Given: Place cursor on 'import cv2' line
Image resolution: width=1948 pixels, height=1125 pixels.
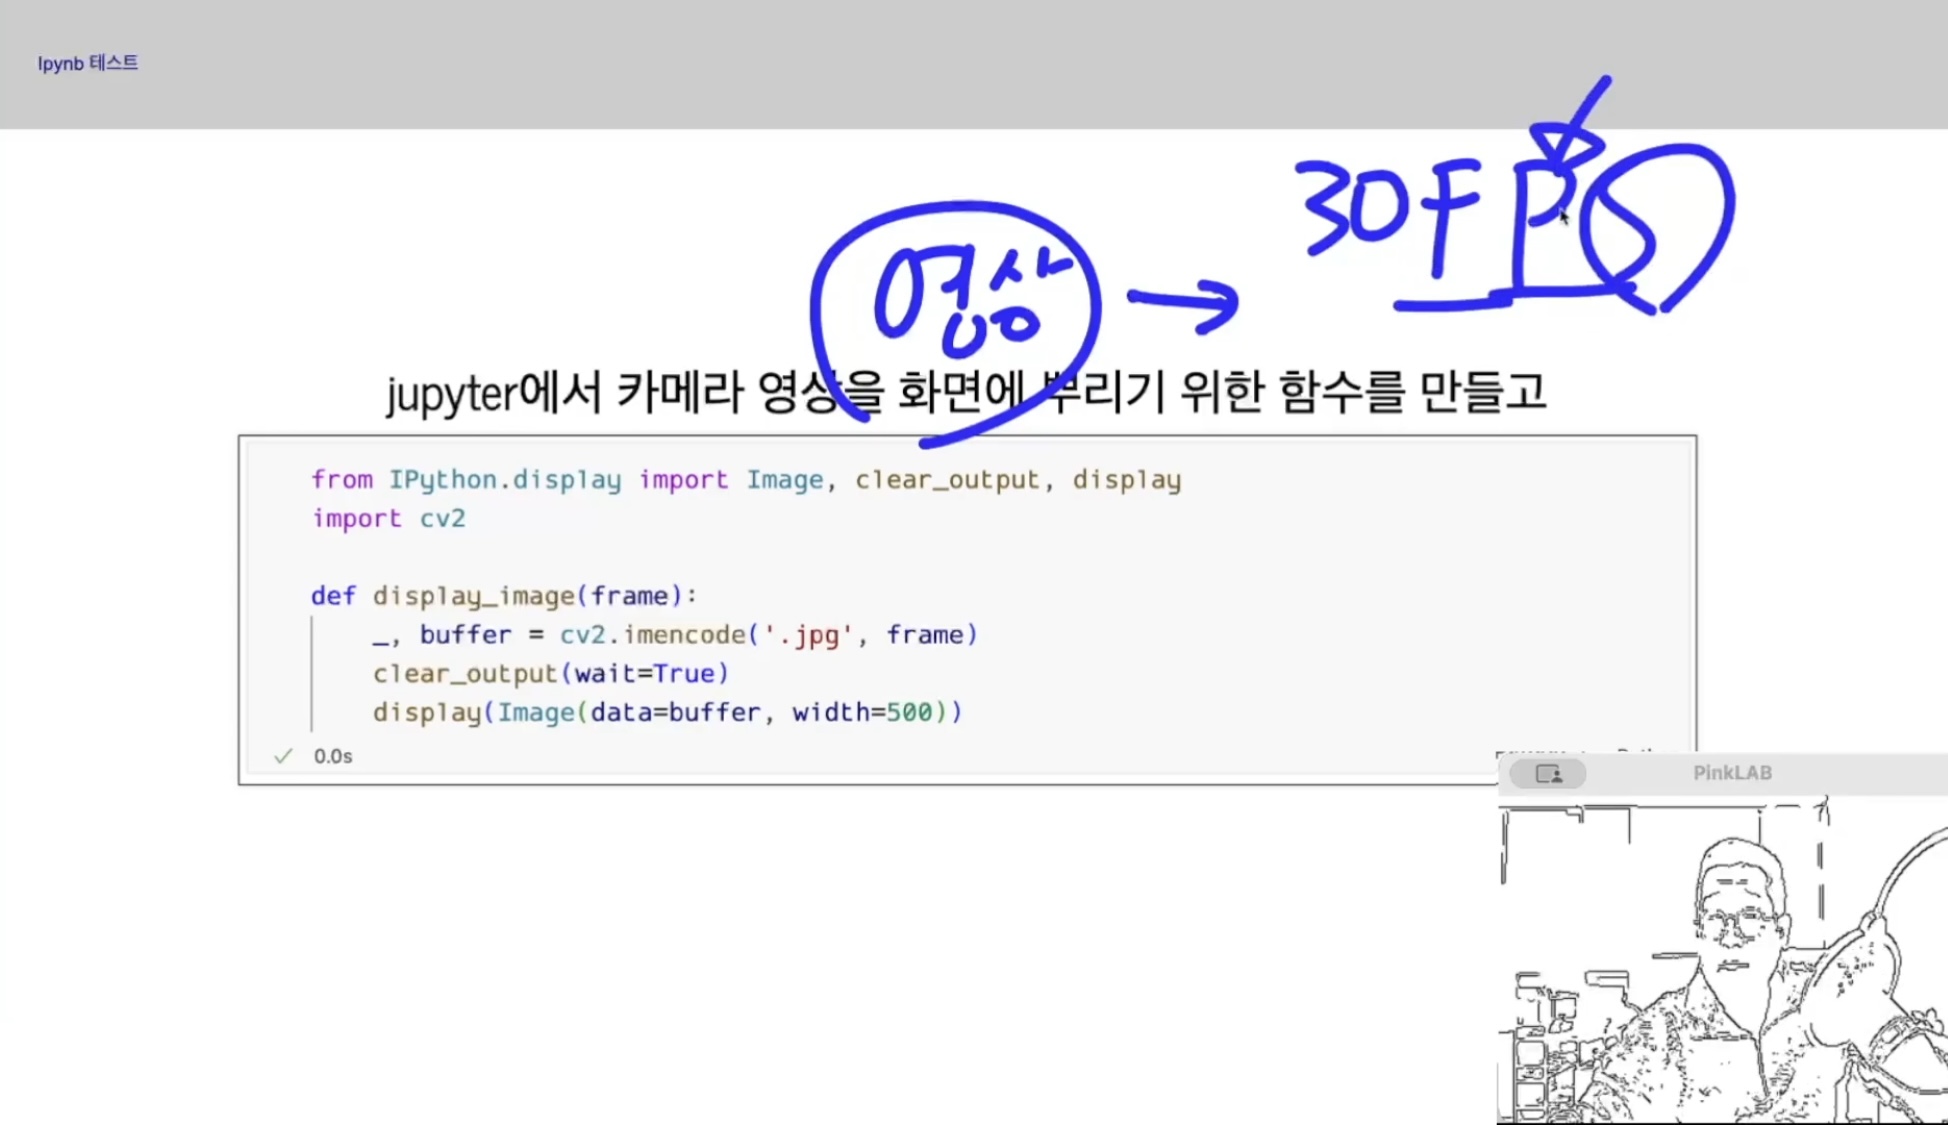Looking at the screenshot, I should click(x=388, y=518).
